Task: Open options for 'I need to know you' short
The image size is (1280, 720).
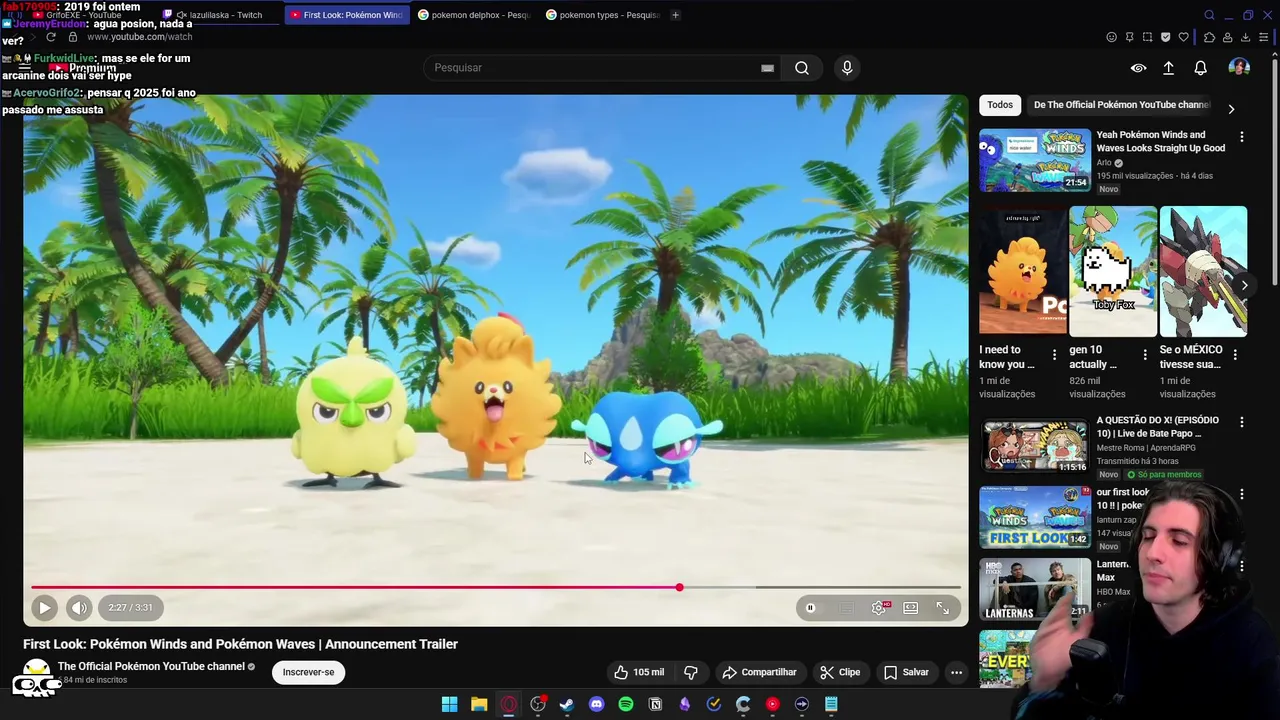Action: [x=1054, y=355]
